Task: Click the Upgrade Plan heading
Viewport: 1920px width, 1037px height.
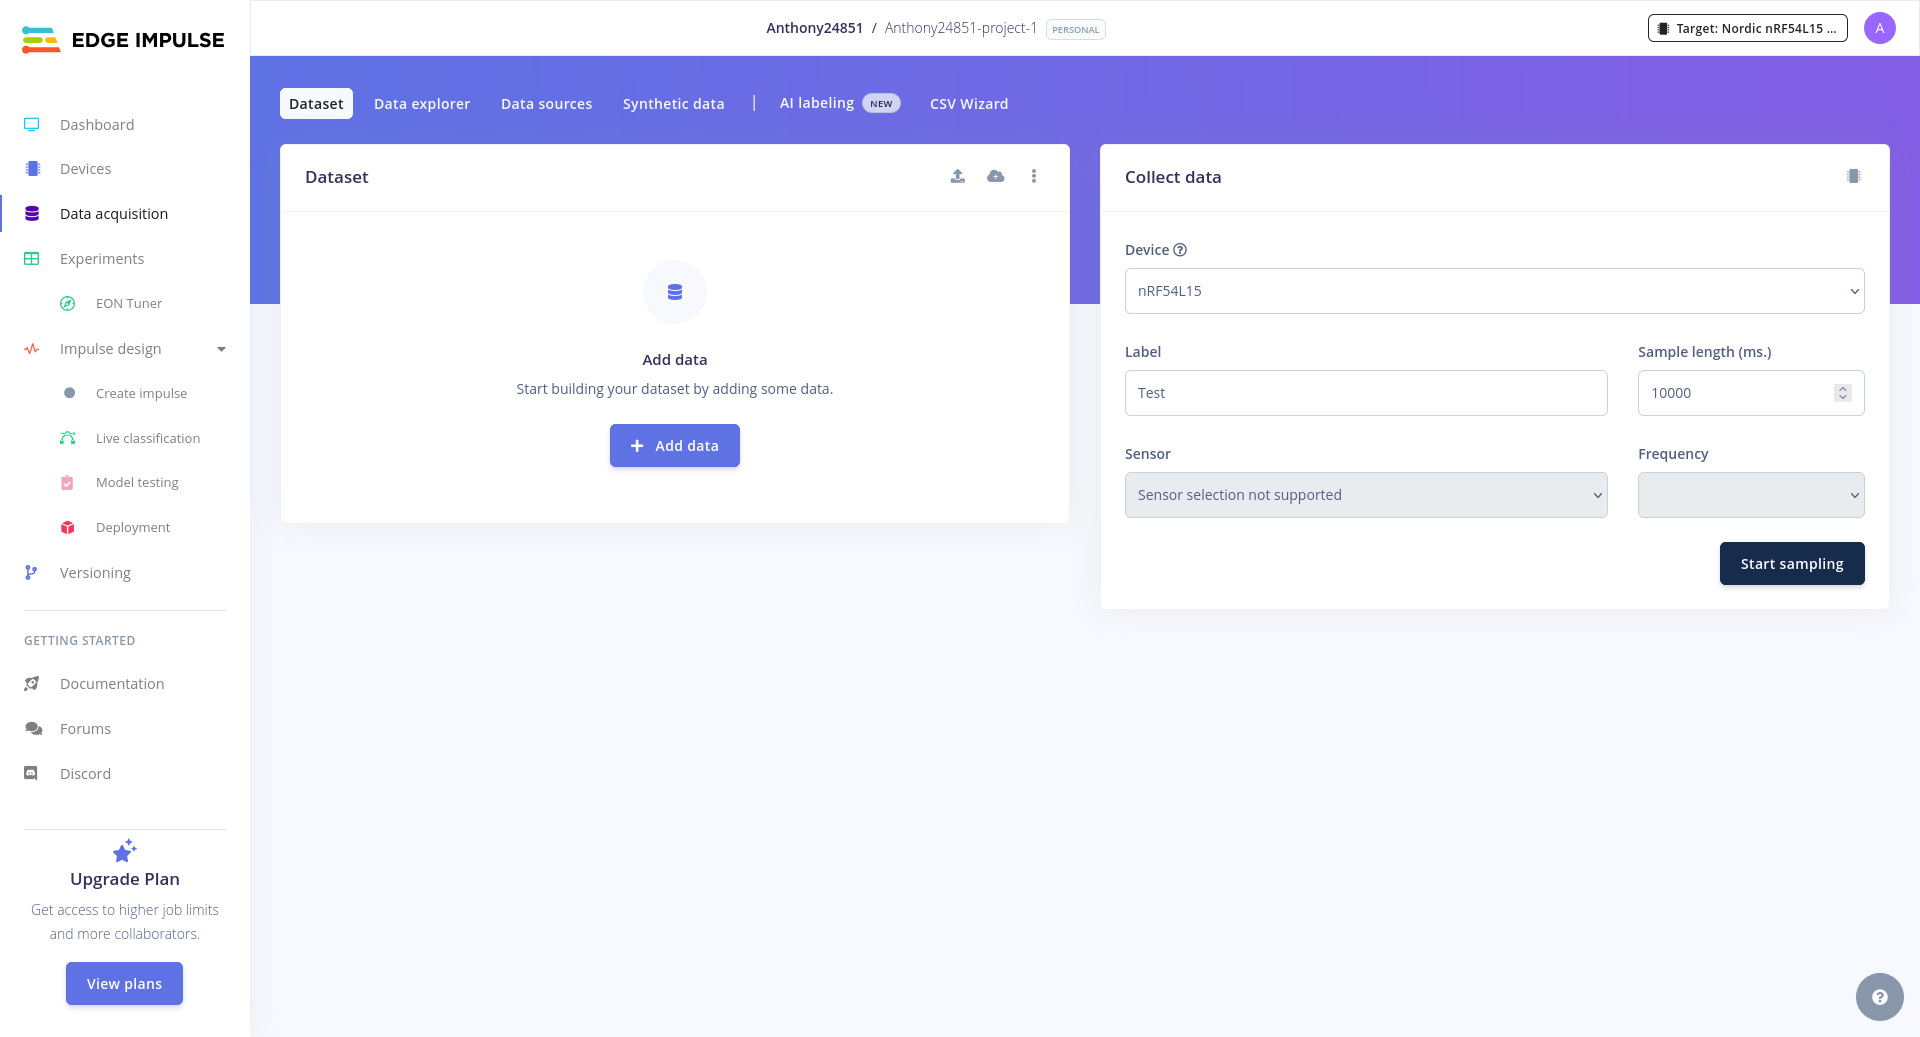Action: pyautogui.click(x=125, y=879)
